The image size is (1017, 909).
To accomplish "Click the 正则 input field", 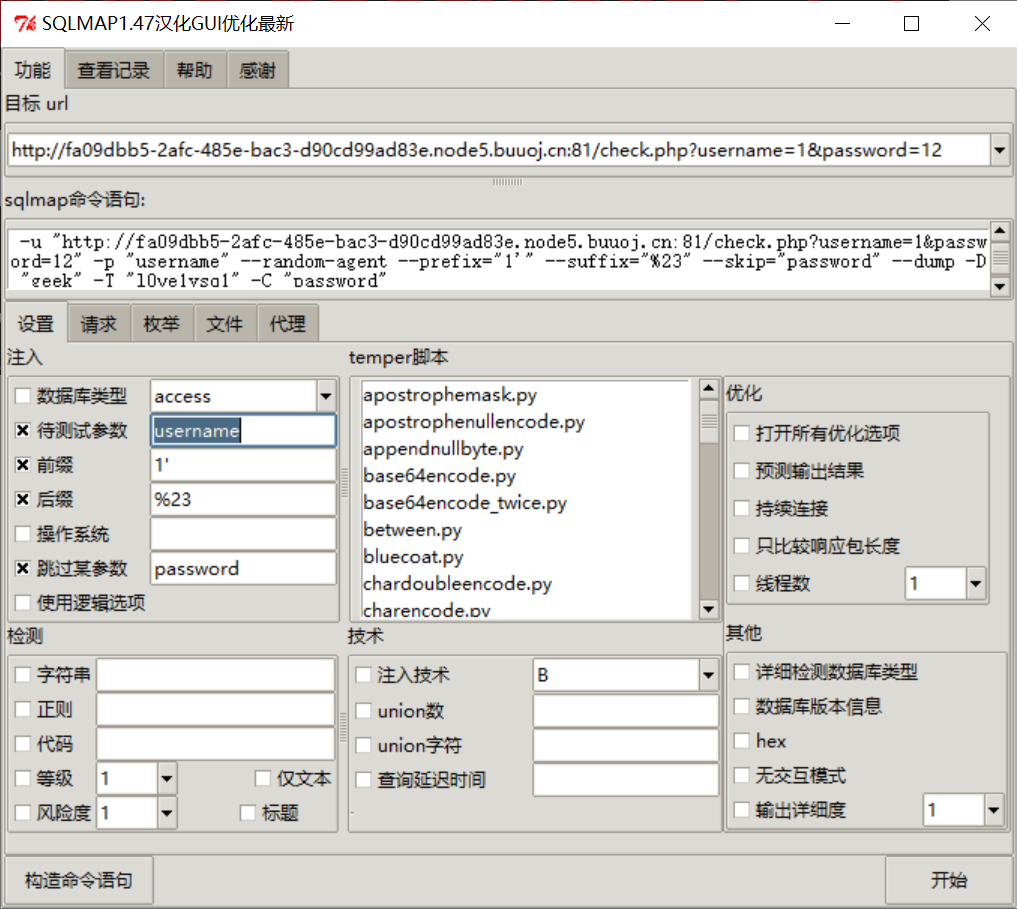I will click(215, 709).
